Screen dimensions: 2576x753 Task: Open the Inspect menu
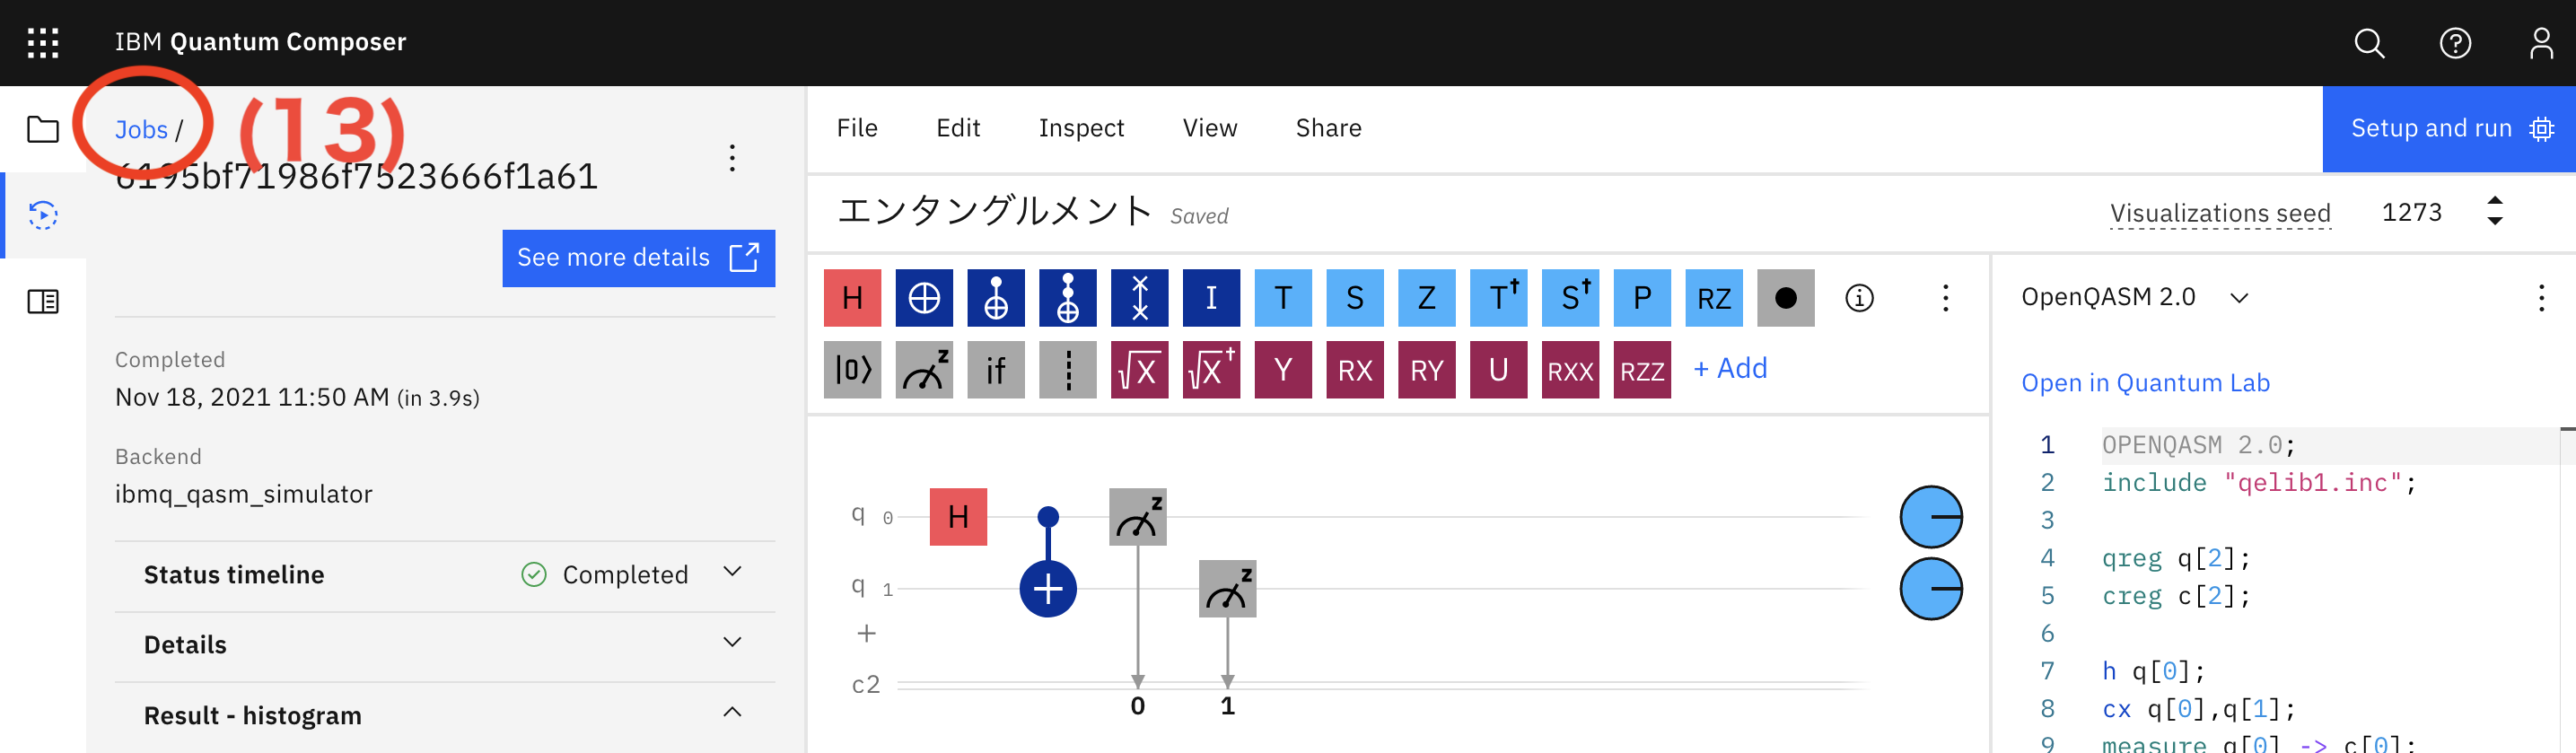(1081, 128)
